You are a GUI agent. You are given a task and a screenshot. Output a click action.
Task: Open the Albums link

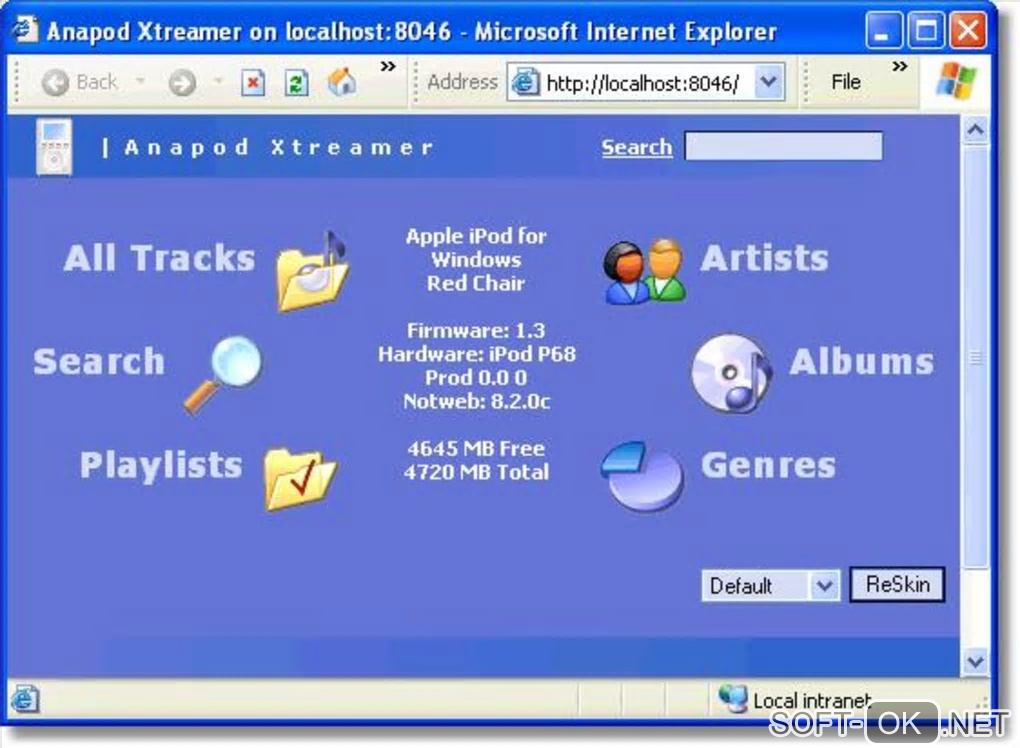point(862,362)
